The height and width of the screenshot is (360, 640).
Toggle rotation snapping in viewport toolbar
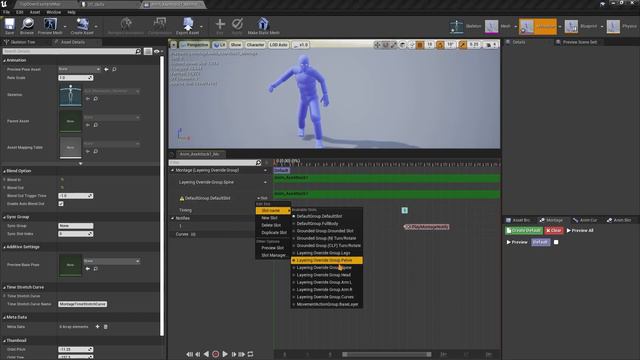click(x=440, y=45)
